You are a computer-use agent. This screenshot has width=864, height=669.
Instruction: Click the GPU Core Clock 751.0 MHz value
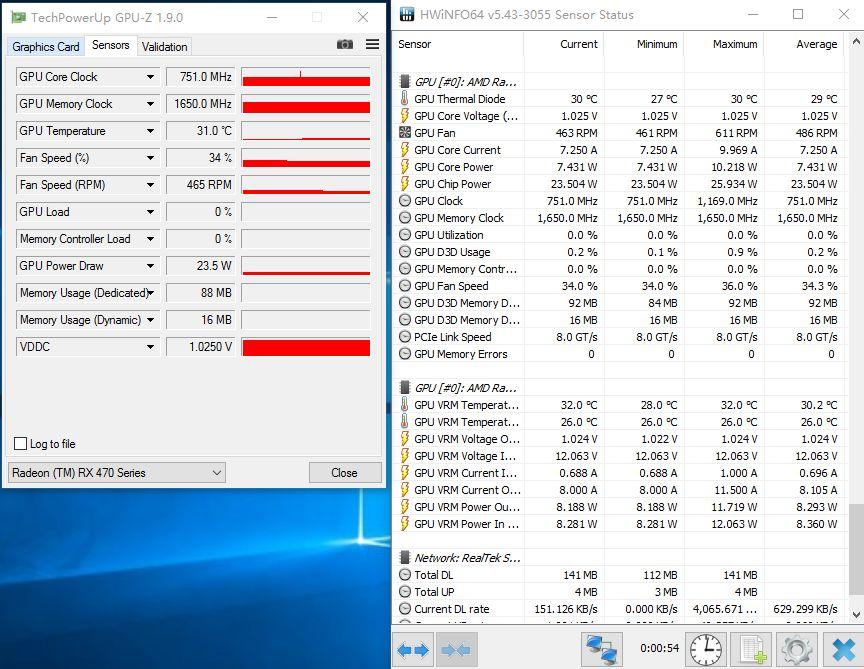[201, 77]
